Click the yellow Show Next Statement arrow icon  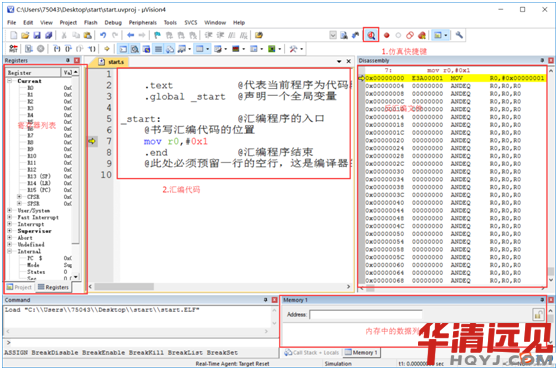coord(106,49)
